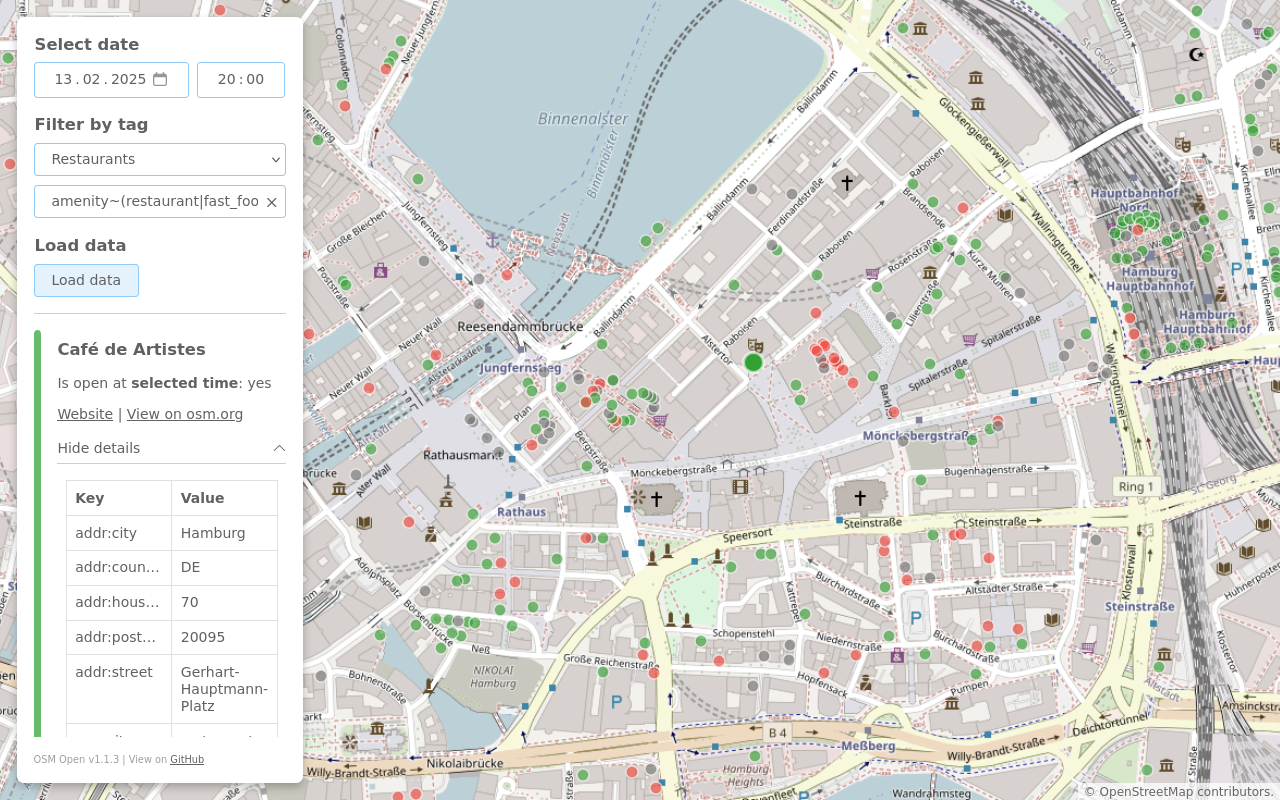Select the hour 20 in time field
This screenshot has height=800, width=1280.
click(x=227, y=79)
